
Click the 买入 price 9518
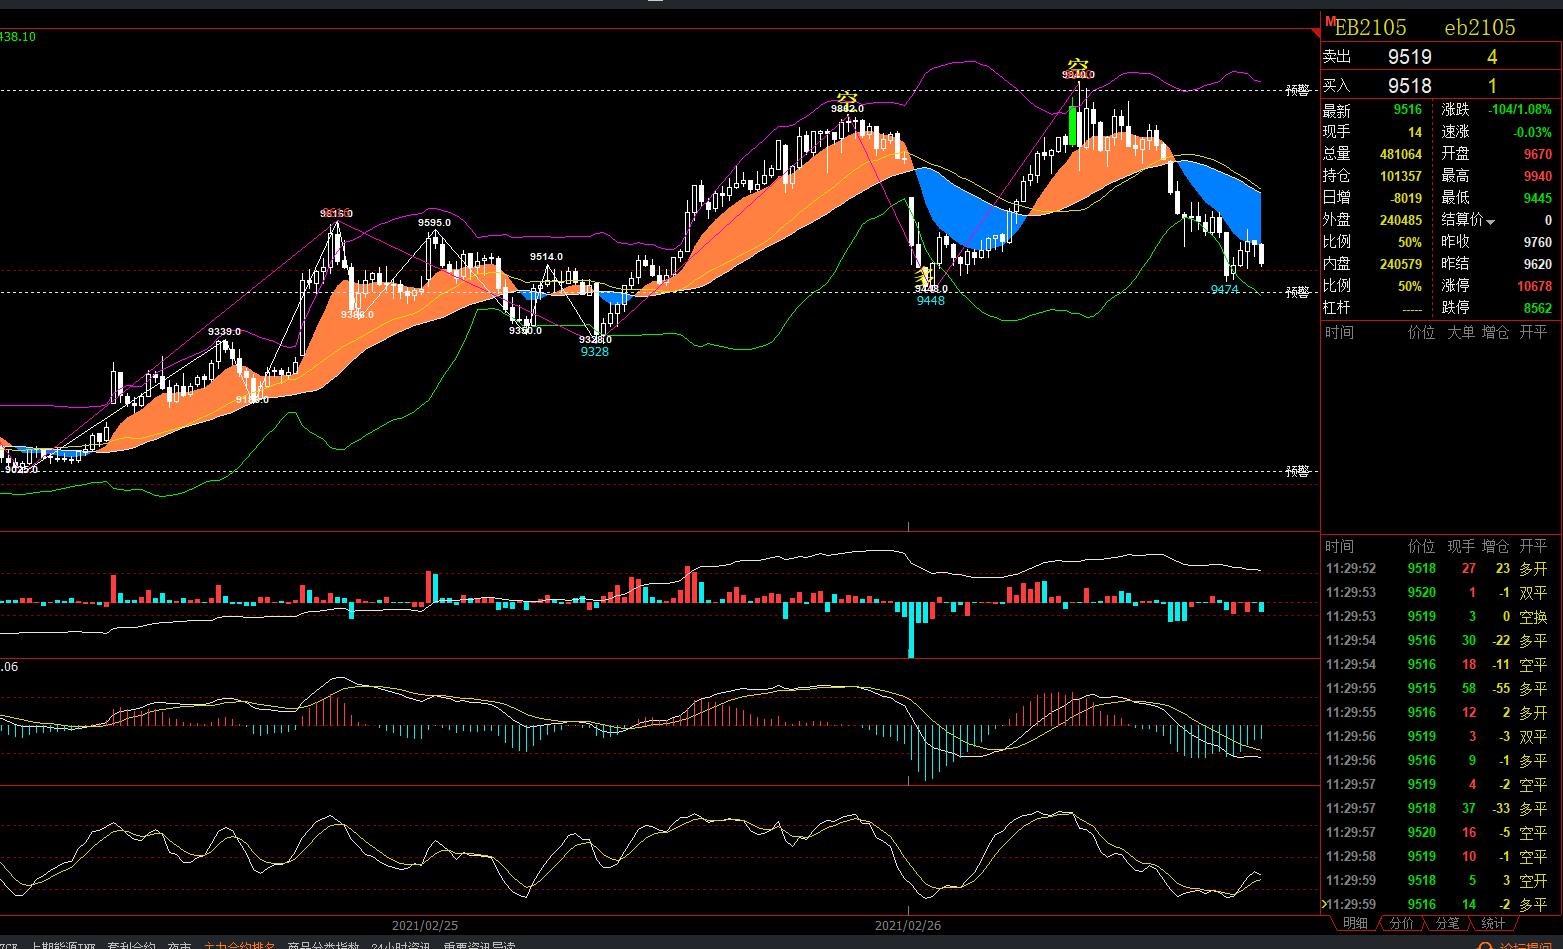[x=1410, y=86]
